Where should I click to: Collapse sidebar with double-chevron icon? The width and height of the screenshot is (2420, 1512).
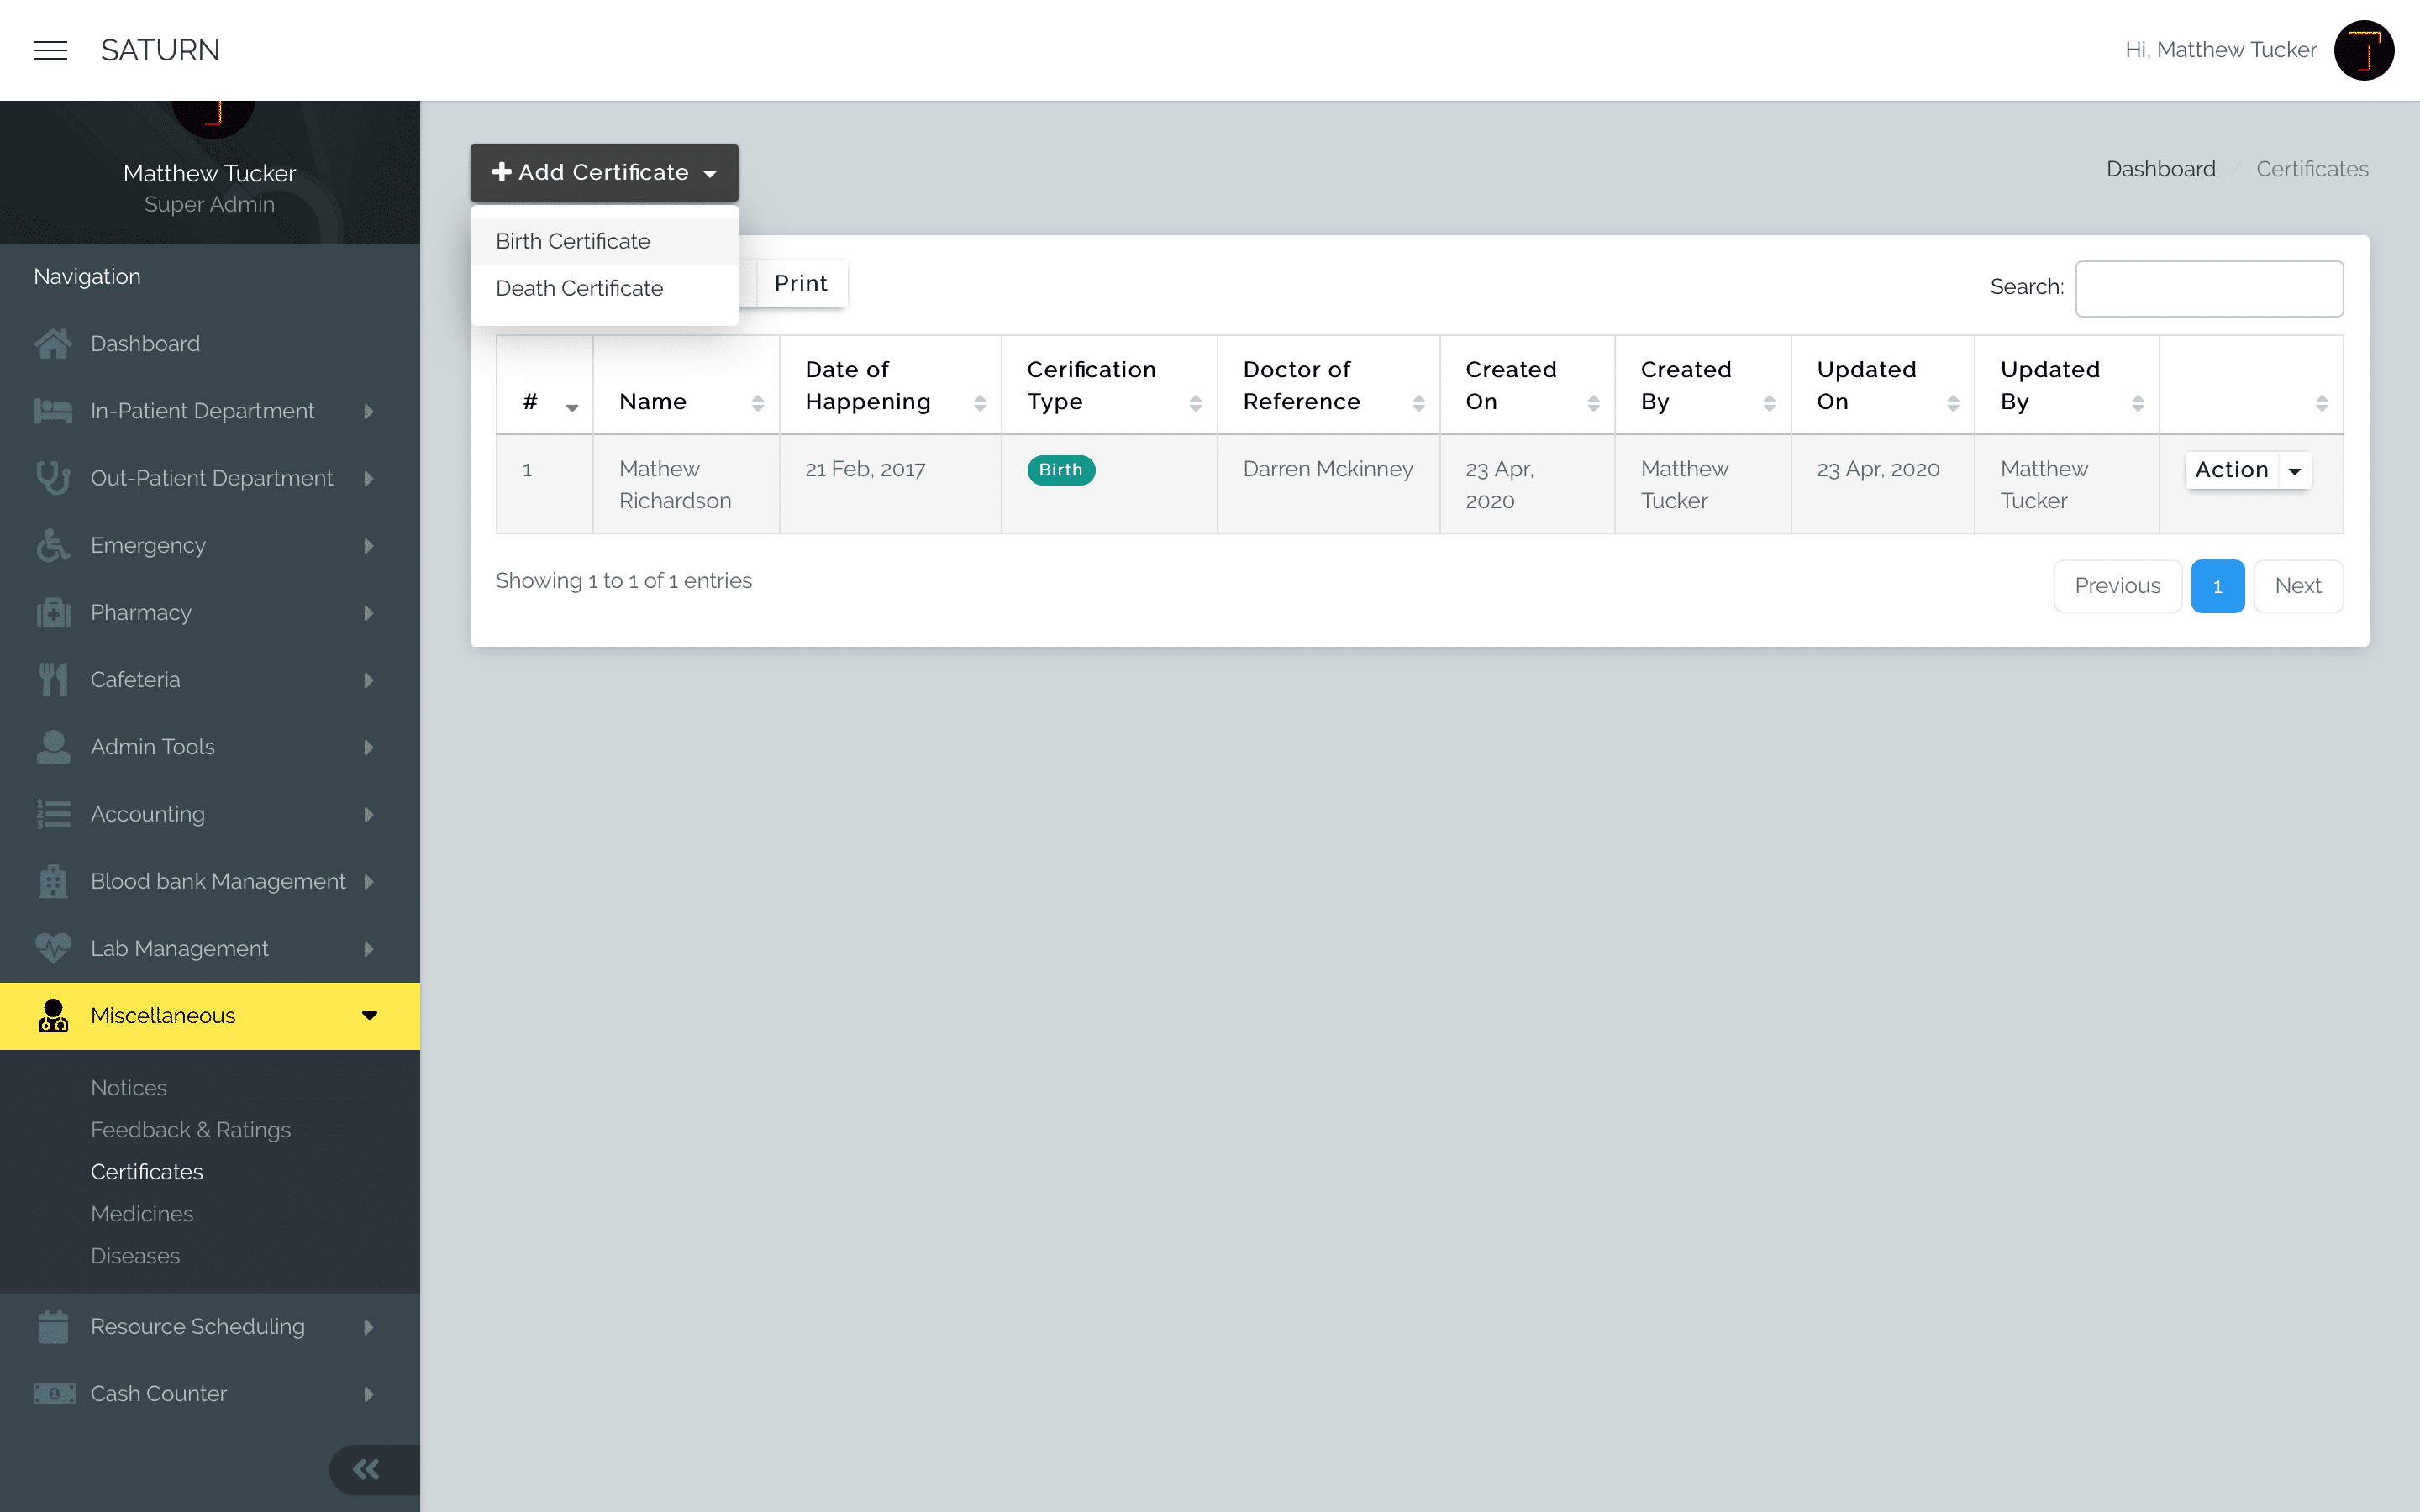pos(366,1469)
